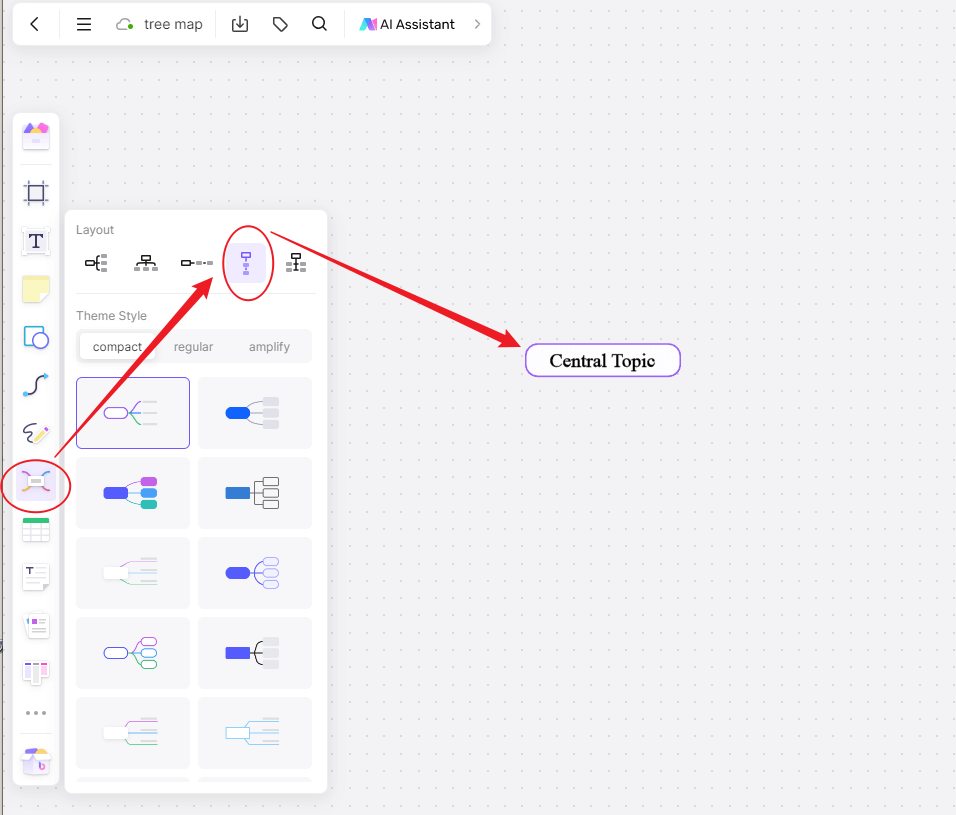
Task: Select the timeline layout option
Action: (x=196, y=262)
